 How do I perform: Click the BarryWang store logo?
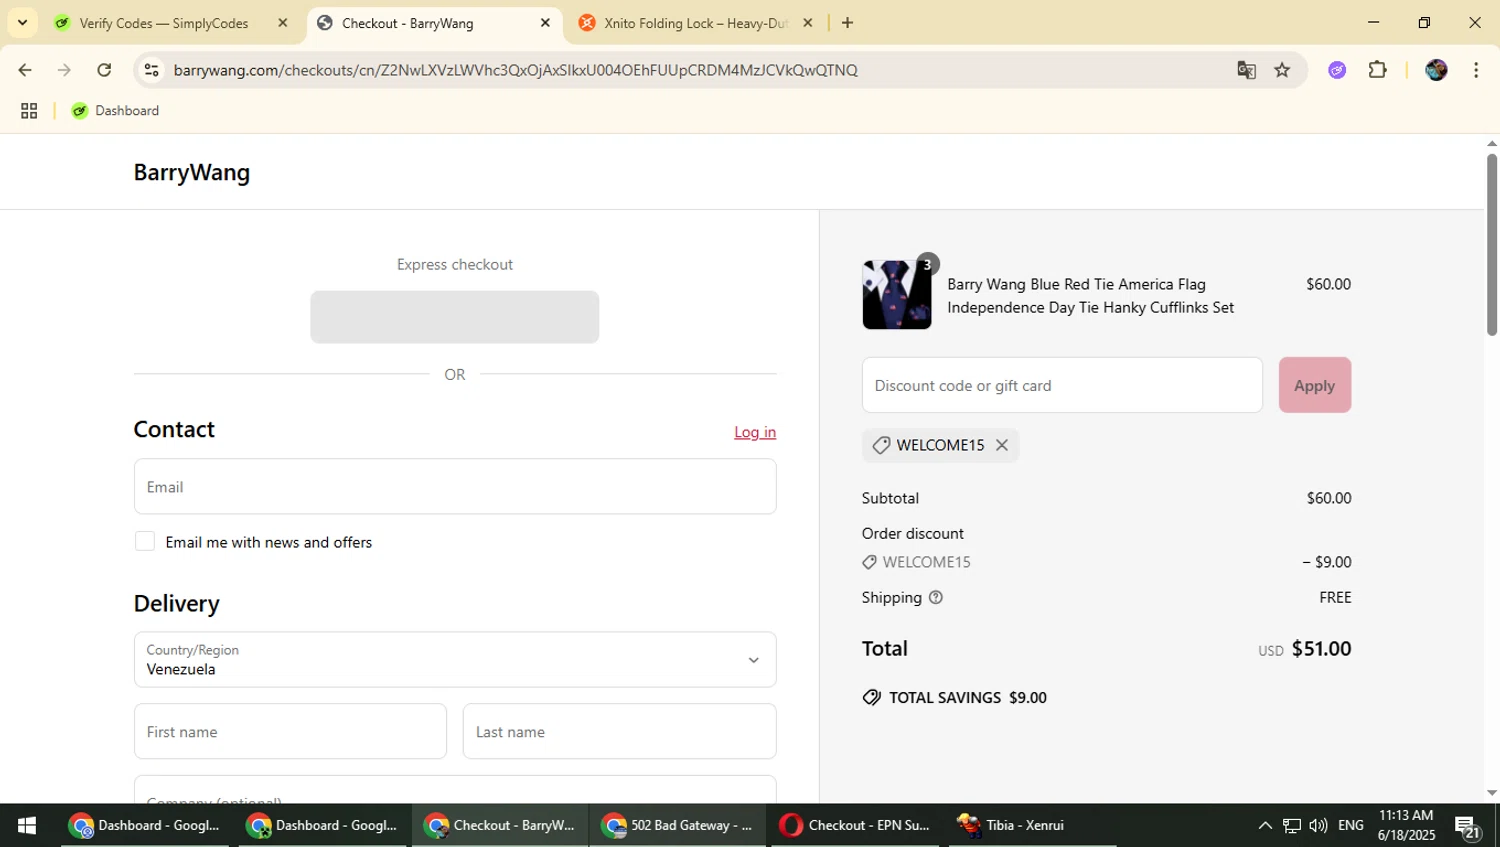click(192, 172)
